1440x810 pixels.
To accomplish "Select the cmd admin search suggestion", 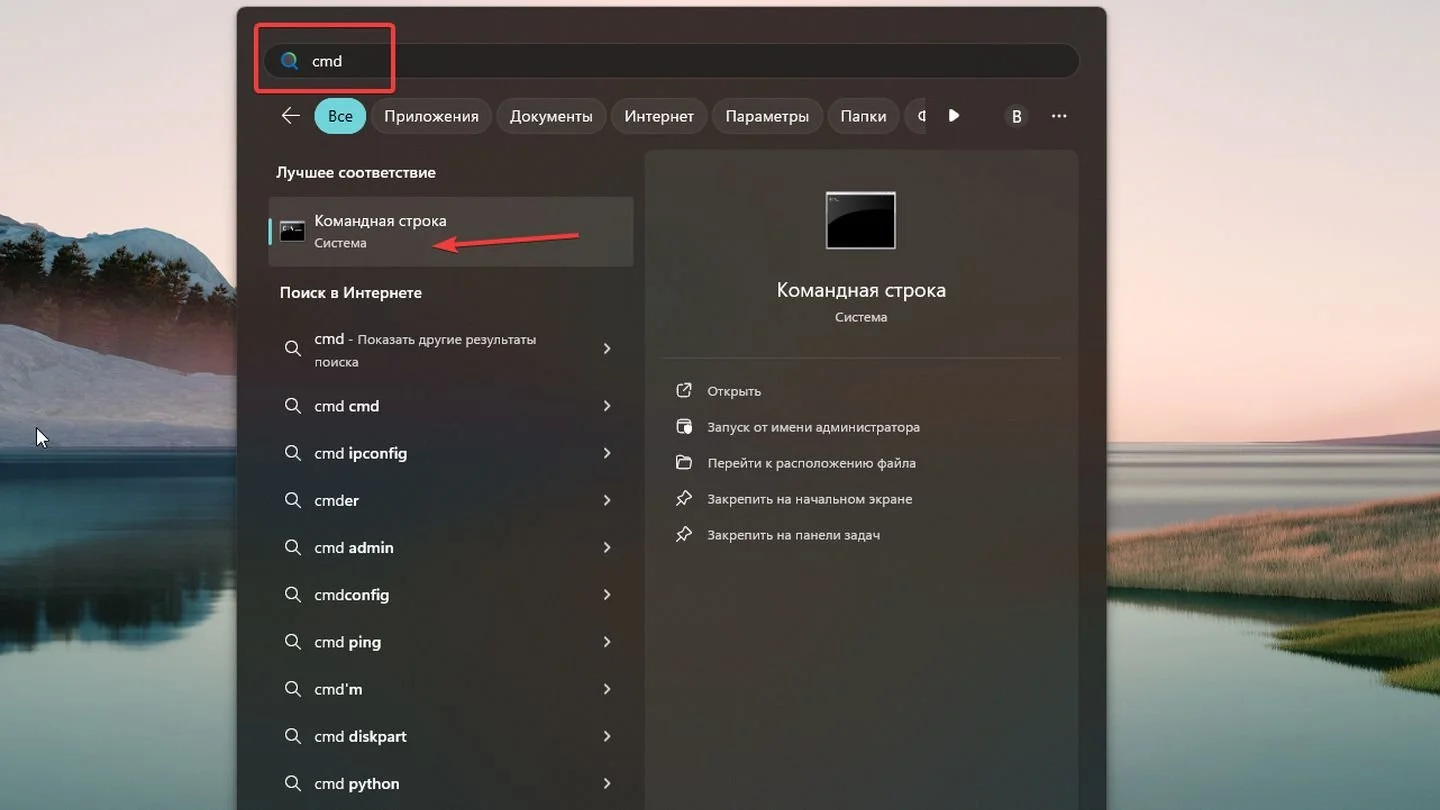I will click(451, 548).
